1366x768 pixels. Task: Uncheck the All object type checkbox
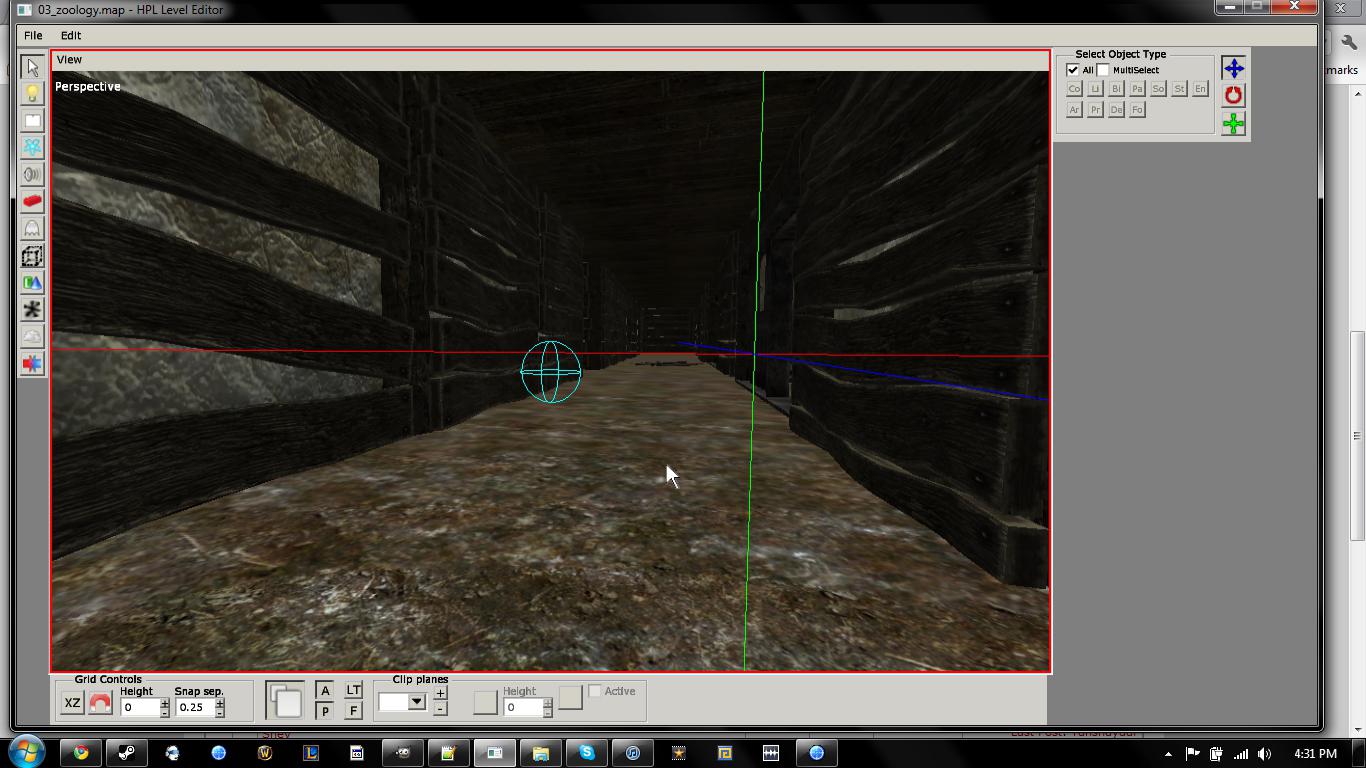click(x=1073, y=70)
